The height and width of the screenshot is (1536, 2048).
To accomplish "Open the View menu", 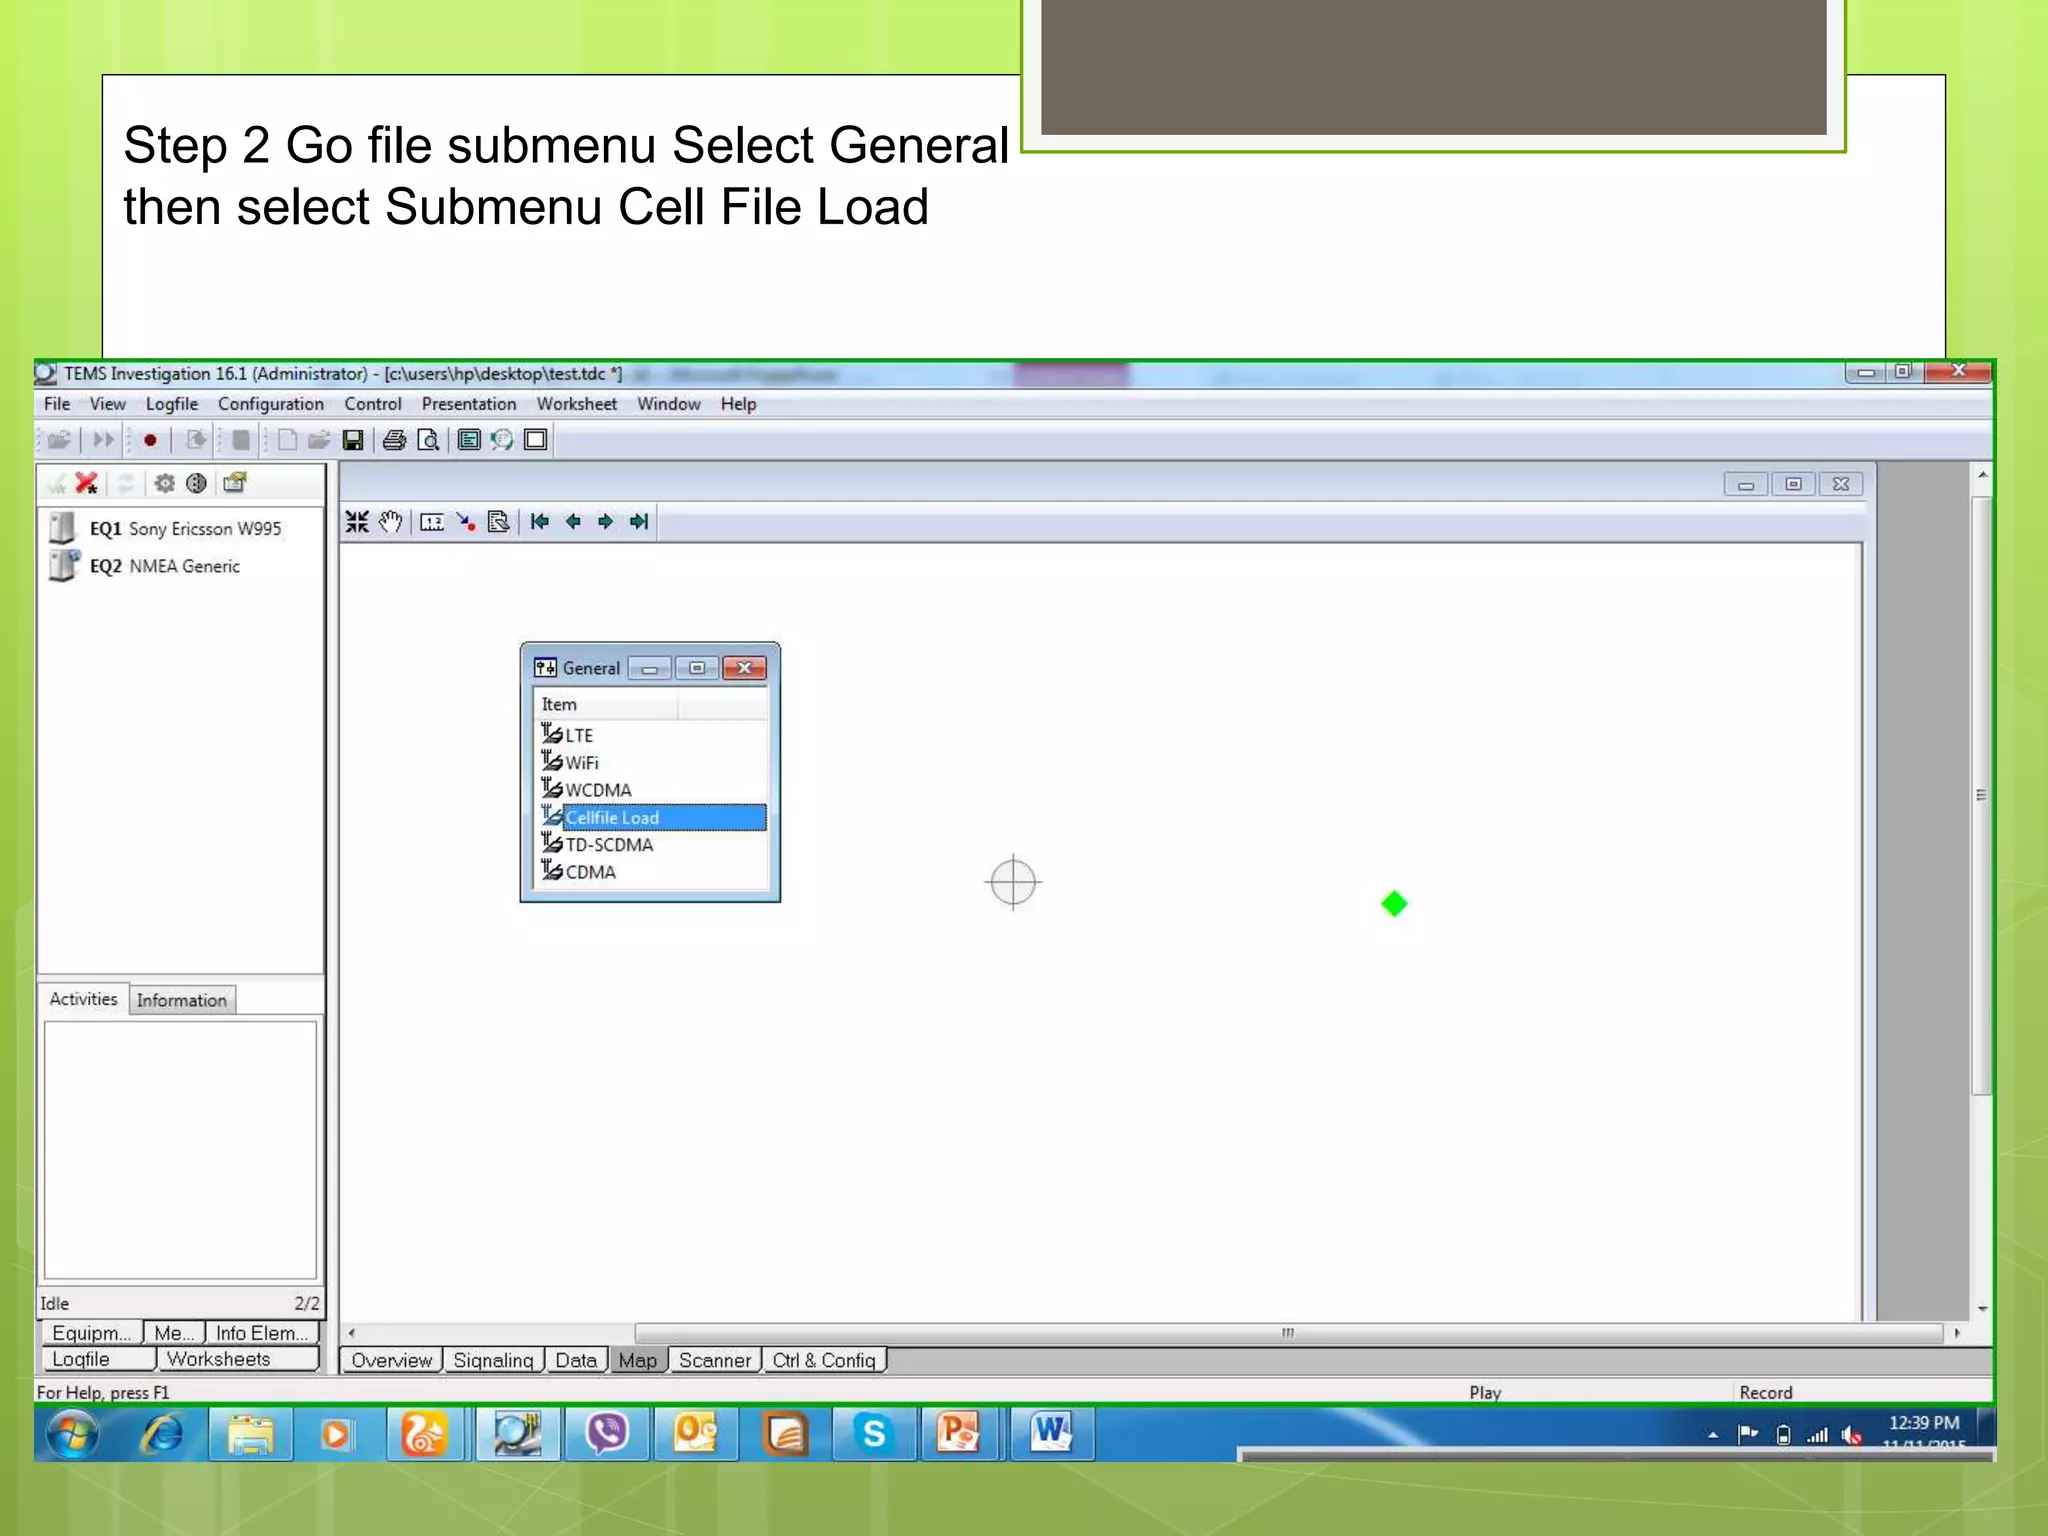I will pyautogui.click(x=108, y=404).
